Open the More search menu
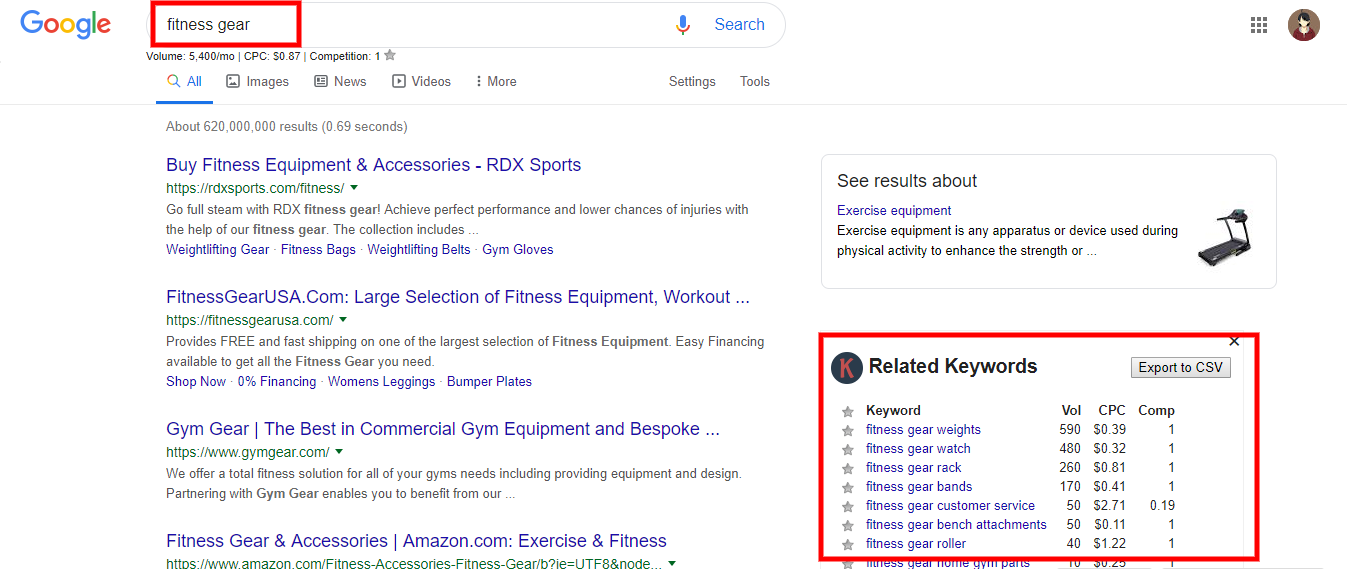 click(495, 82)
